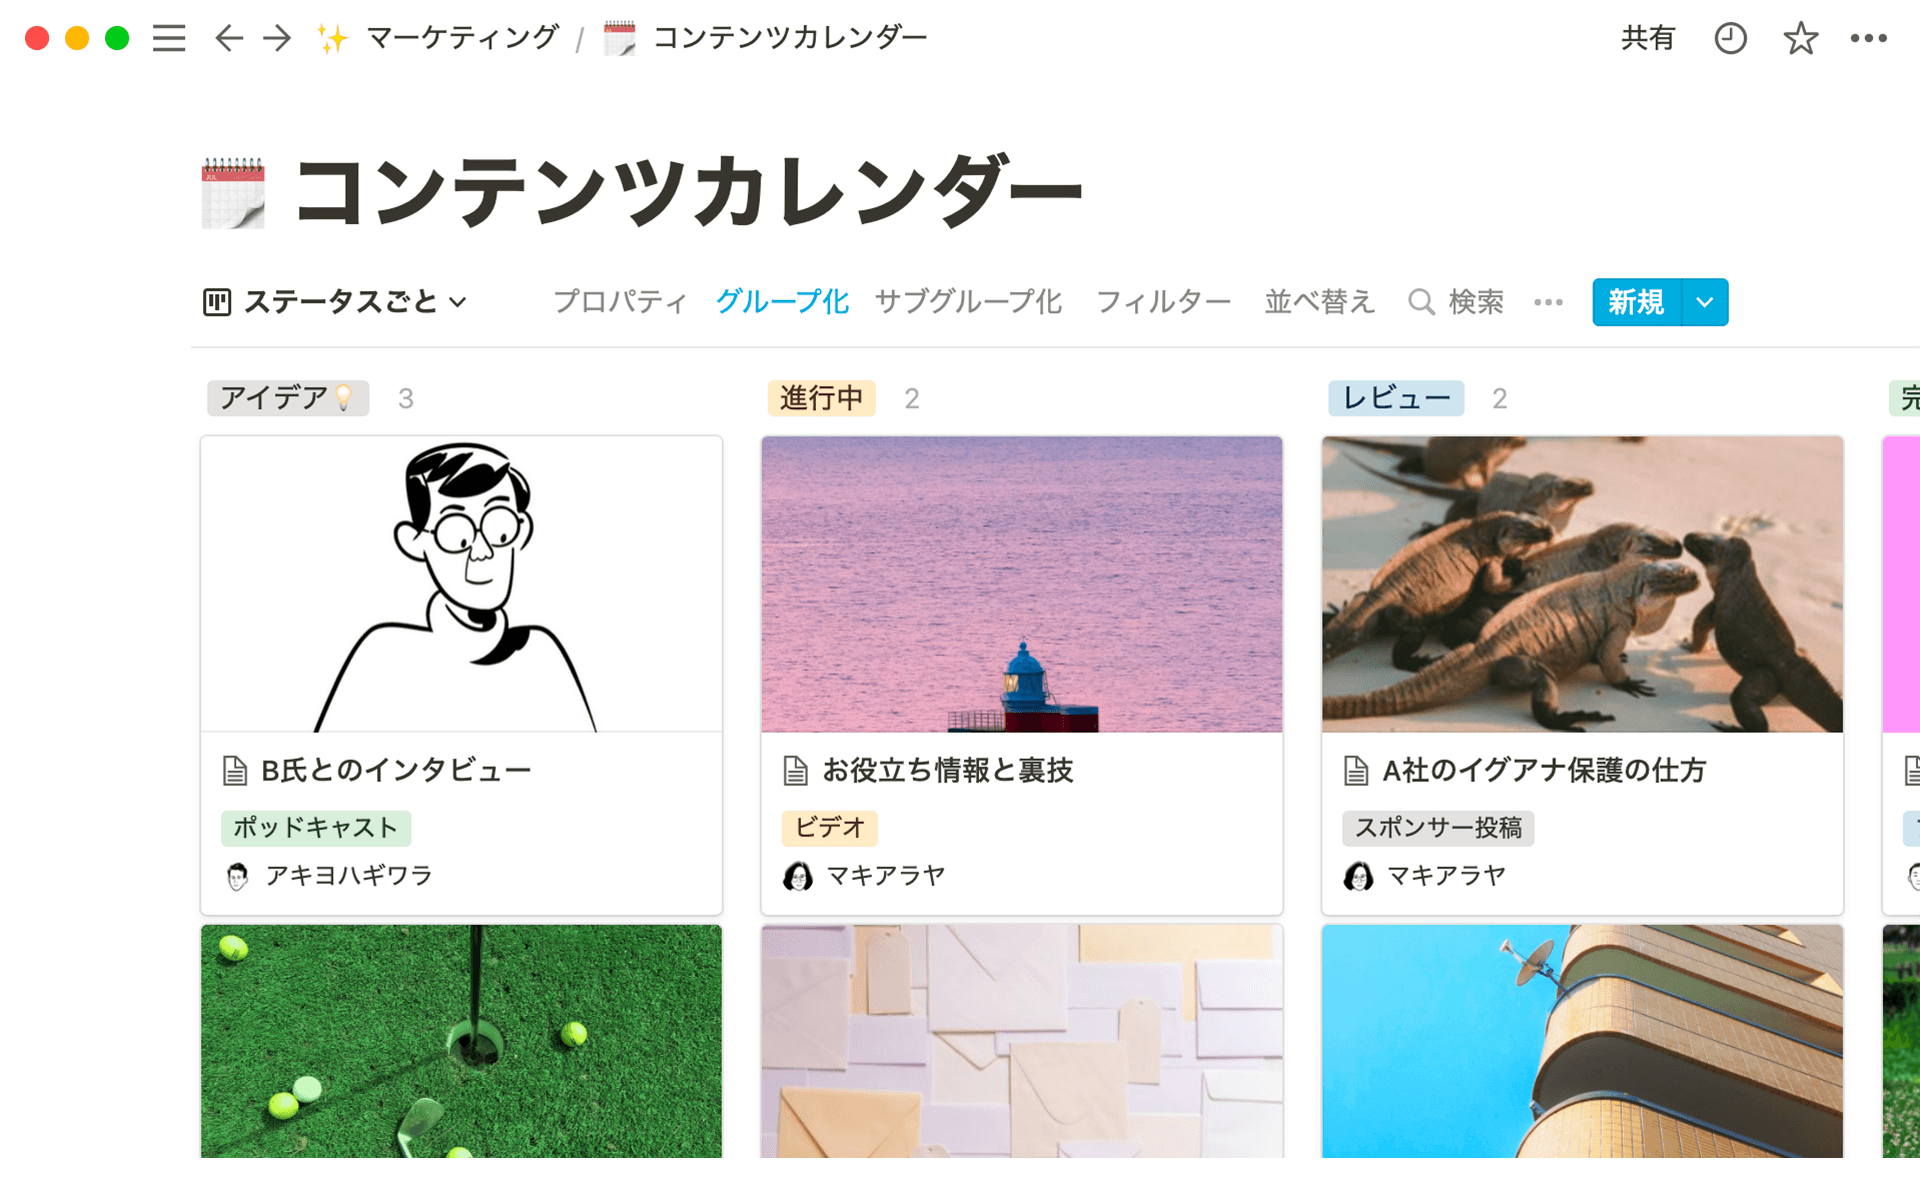Open the B氏とのインタビュー card

tap(461, 675)
